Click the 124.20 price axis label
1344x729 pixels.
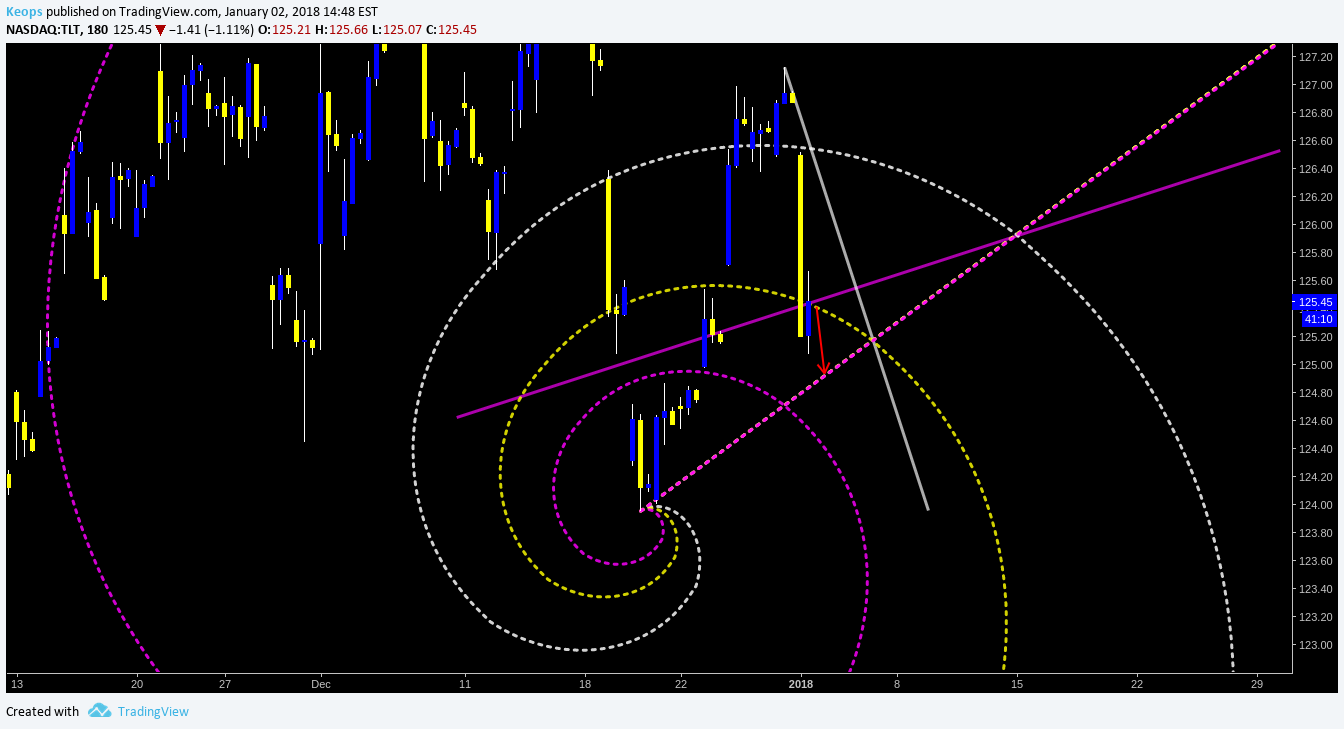click(x=1315, y=477)
